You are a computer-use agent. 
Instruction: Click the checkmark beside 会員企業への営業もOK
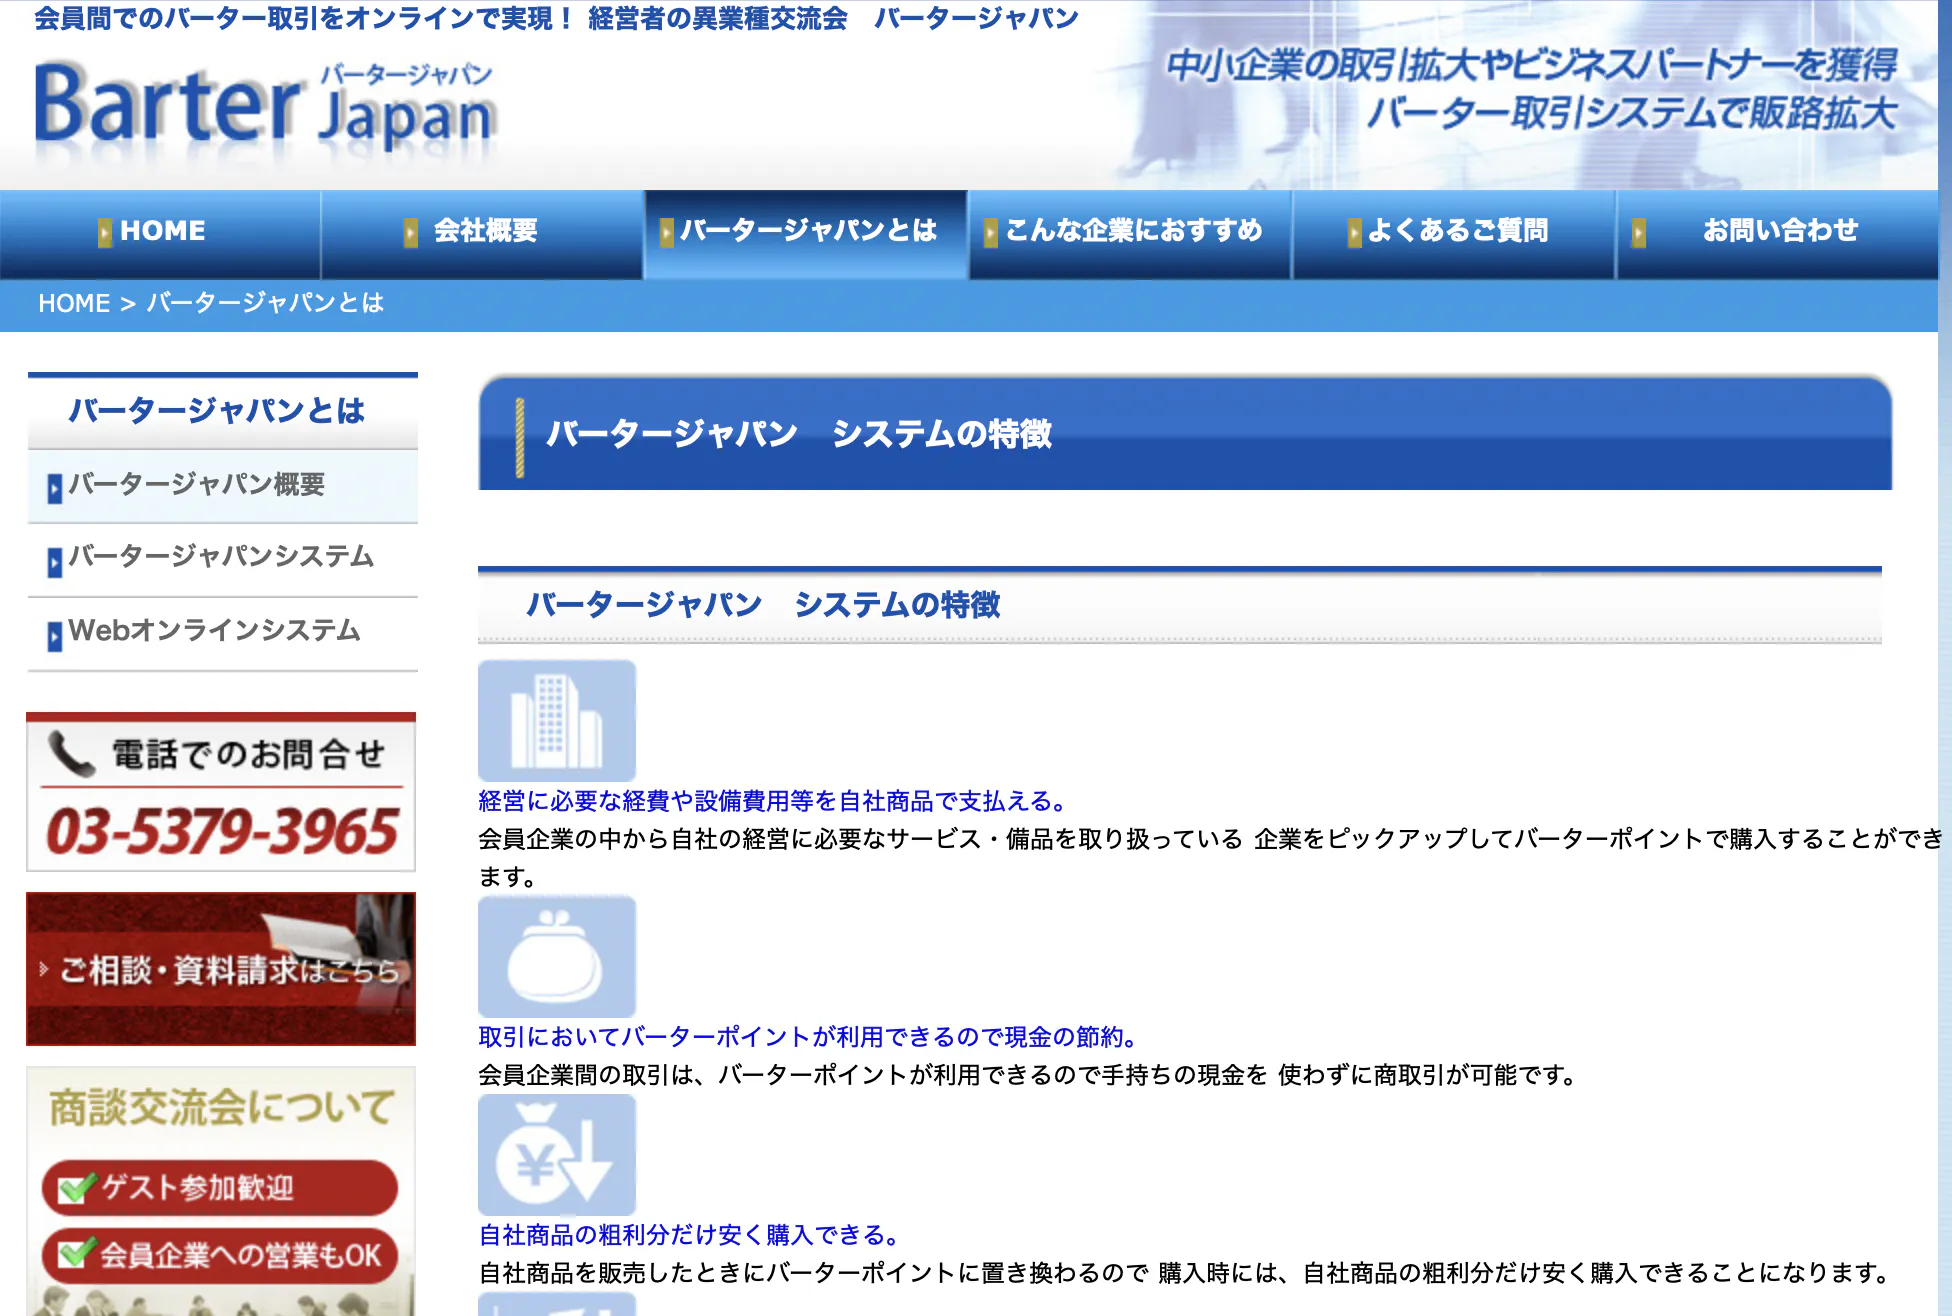tap(77, 1254)
